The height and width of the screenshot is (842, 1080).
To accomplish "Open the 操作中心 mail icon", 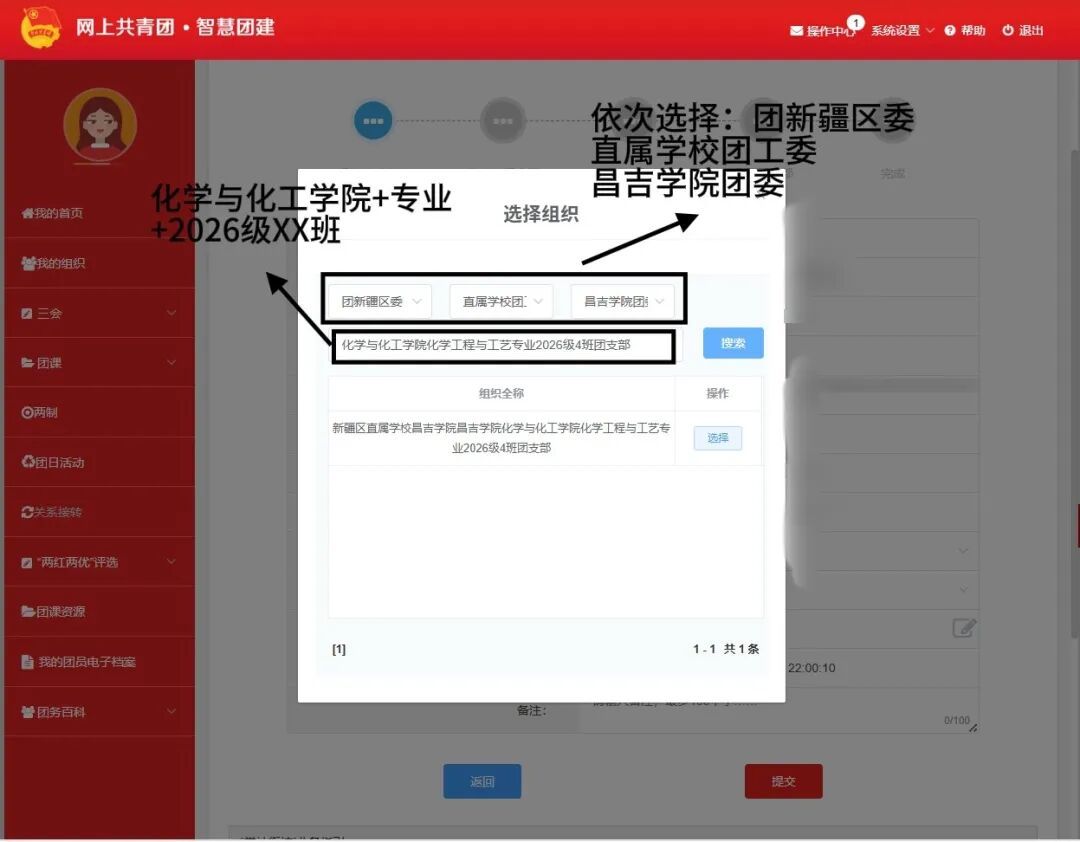I will point(796,30).
